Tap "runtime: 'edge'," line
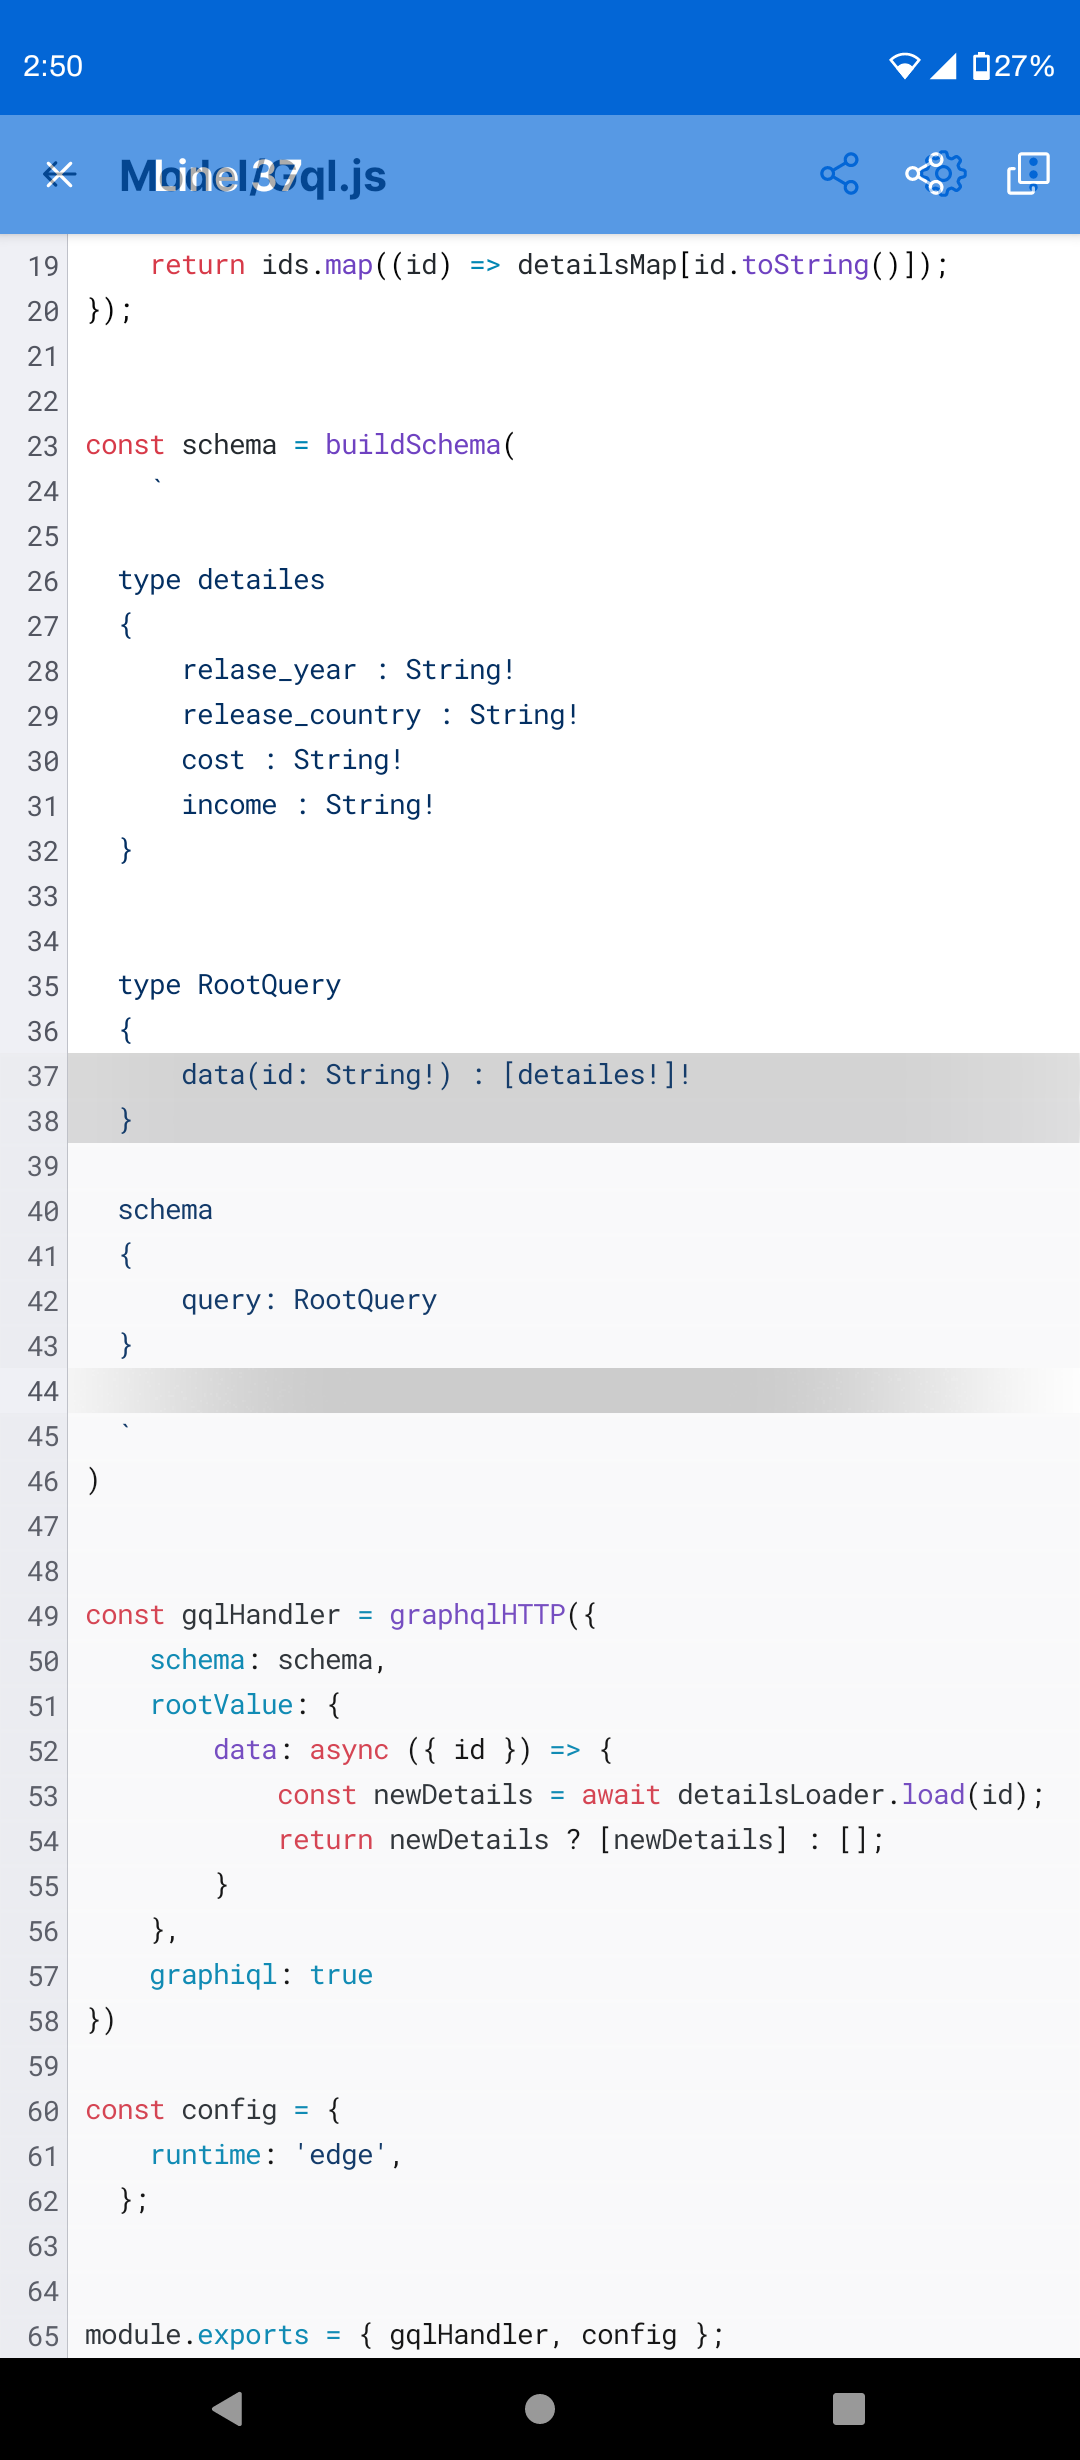The width and height of the screenshot is (1080, 2460). click(276, 2155)
